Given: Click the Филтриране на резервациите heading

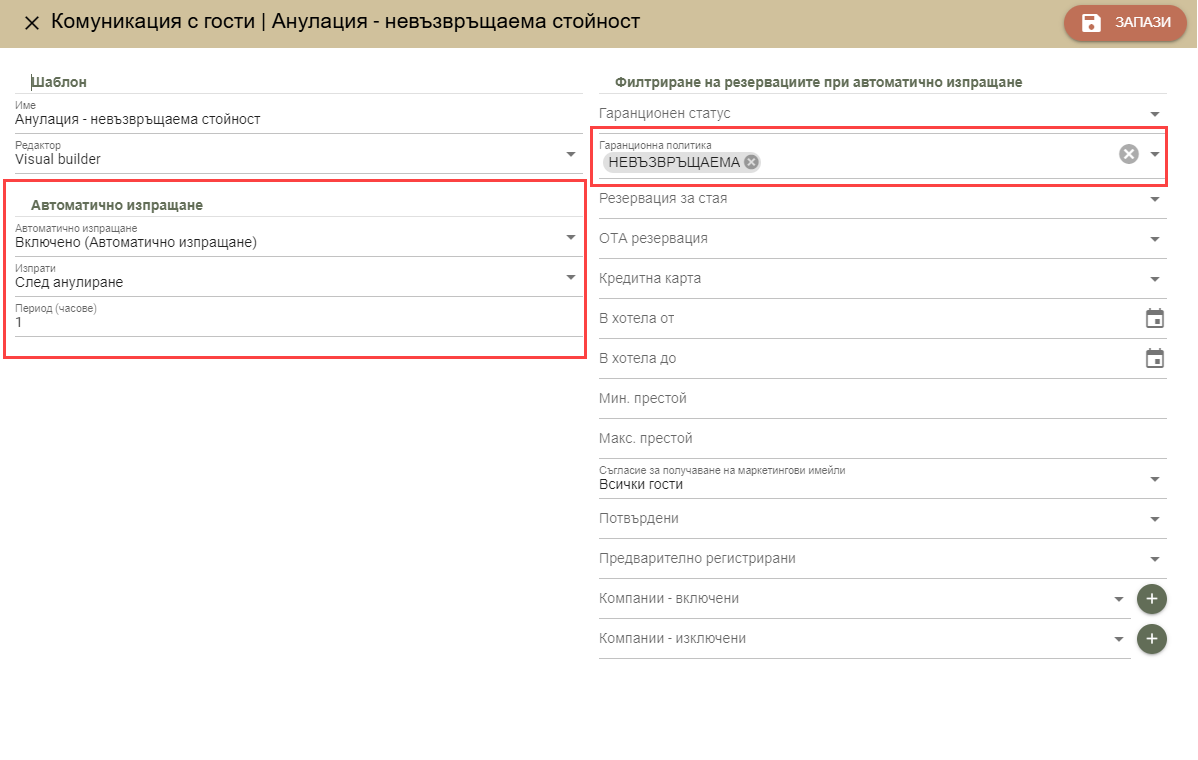Looking at the screenshot, I should (818, 82).
